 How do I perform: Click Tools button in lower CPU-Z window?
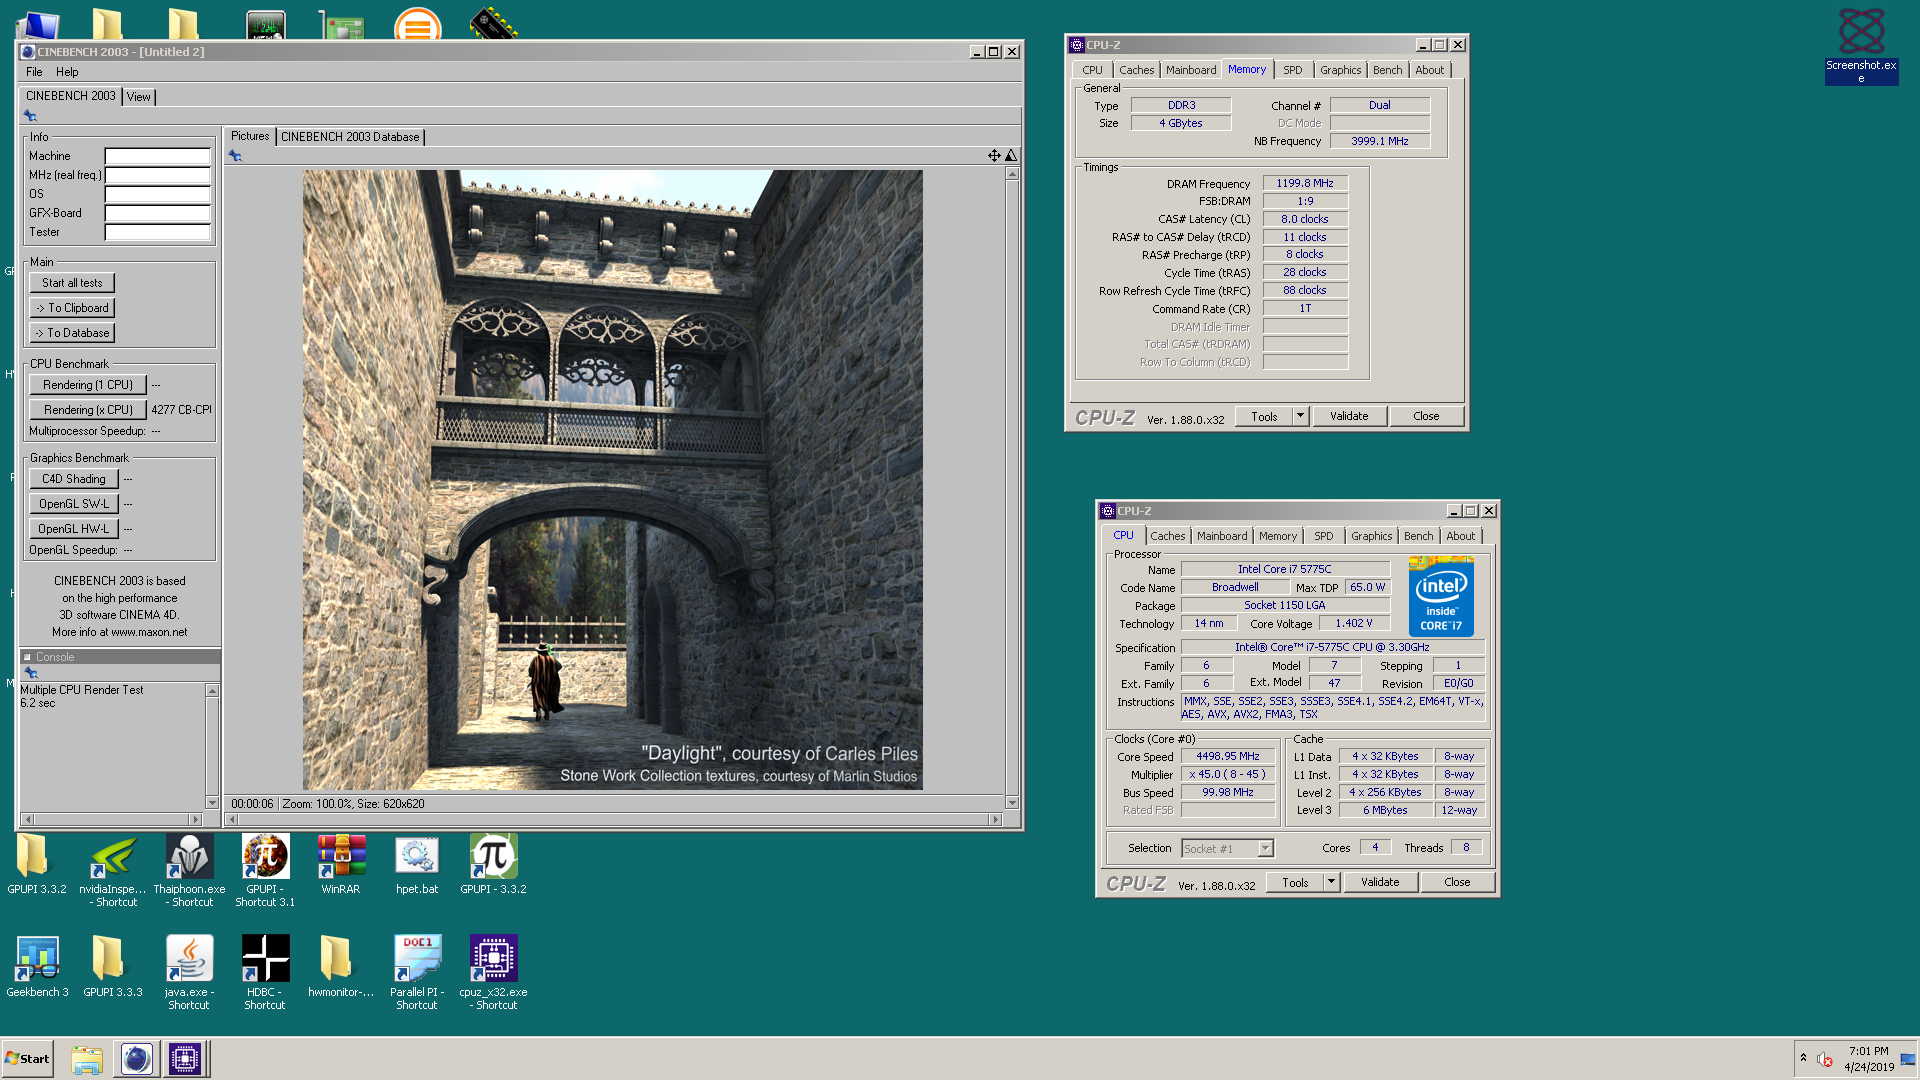pos(1295,882)
